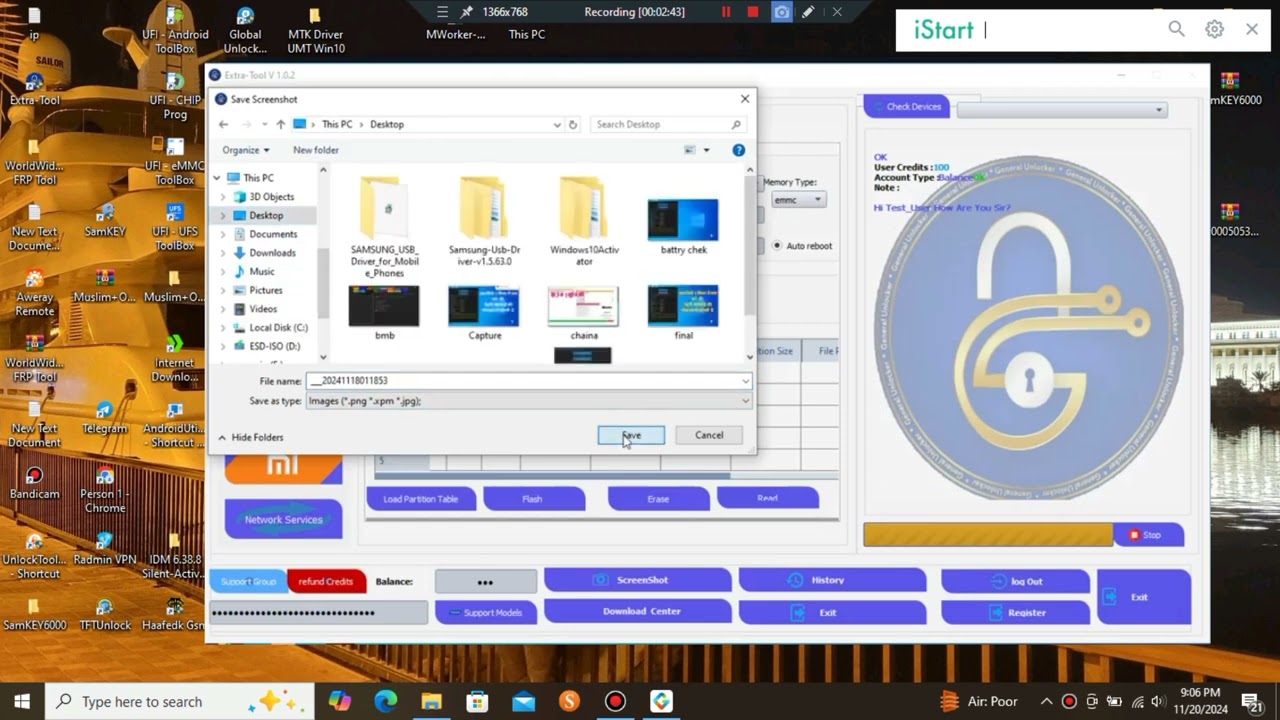Open the change view dropdown arrow
The image size is (1280, 720).
(x=706, y=150)
